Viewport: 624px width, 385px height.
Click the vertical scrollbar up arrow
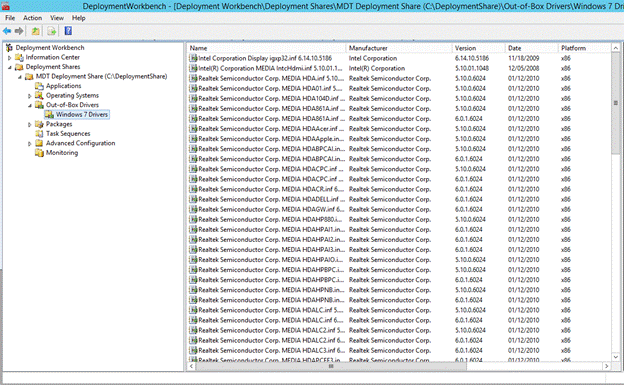[615, 48]
